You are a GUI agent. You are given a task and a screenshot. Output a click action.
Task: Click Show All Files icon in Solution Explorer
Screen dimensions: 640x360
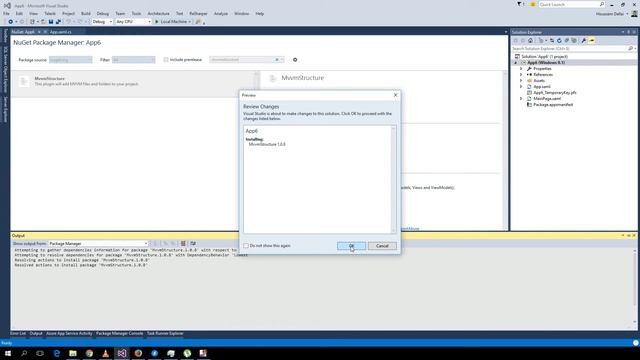574,40
